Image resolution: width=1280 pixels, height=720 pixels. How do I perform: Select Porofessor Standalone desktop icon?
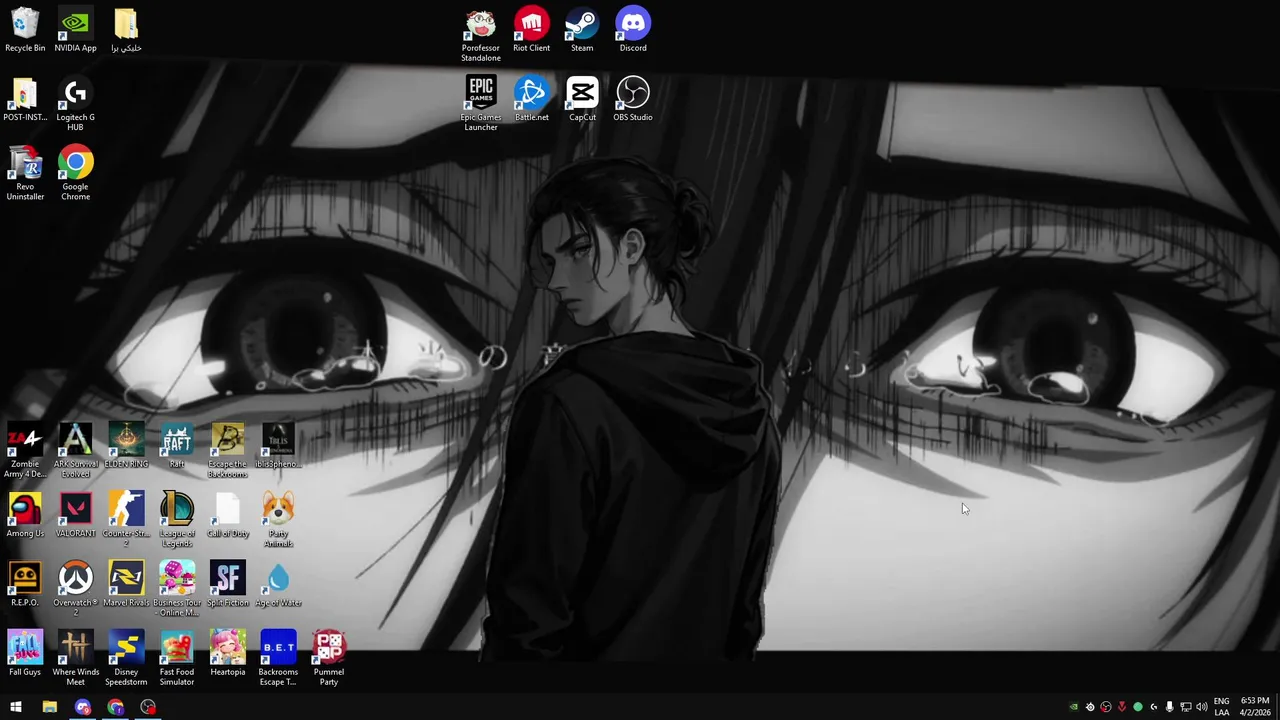pos(481,35)
